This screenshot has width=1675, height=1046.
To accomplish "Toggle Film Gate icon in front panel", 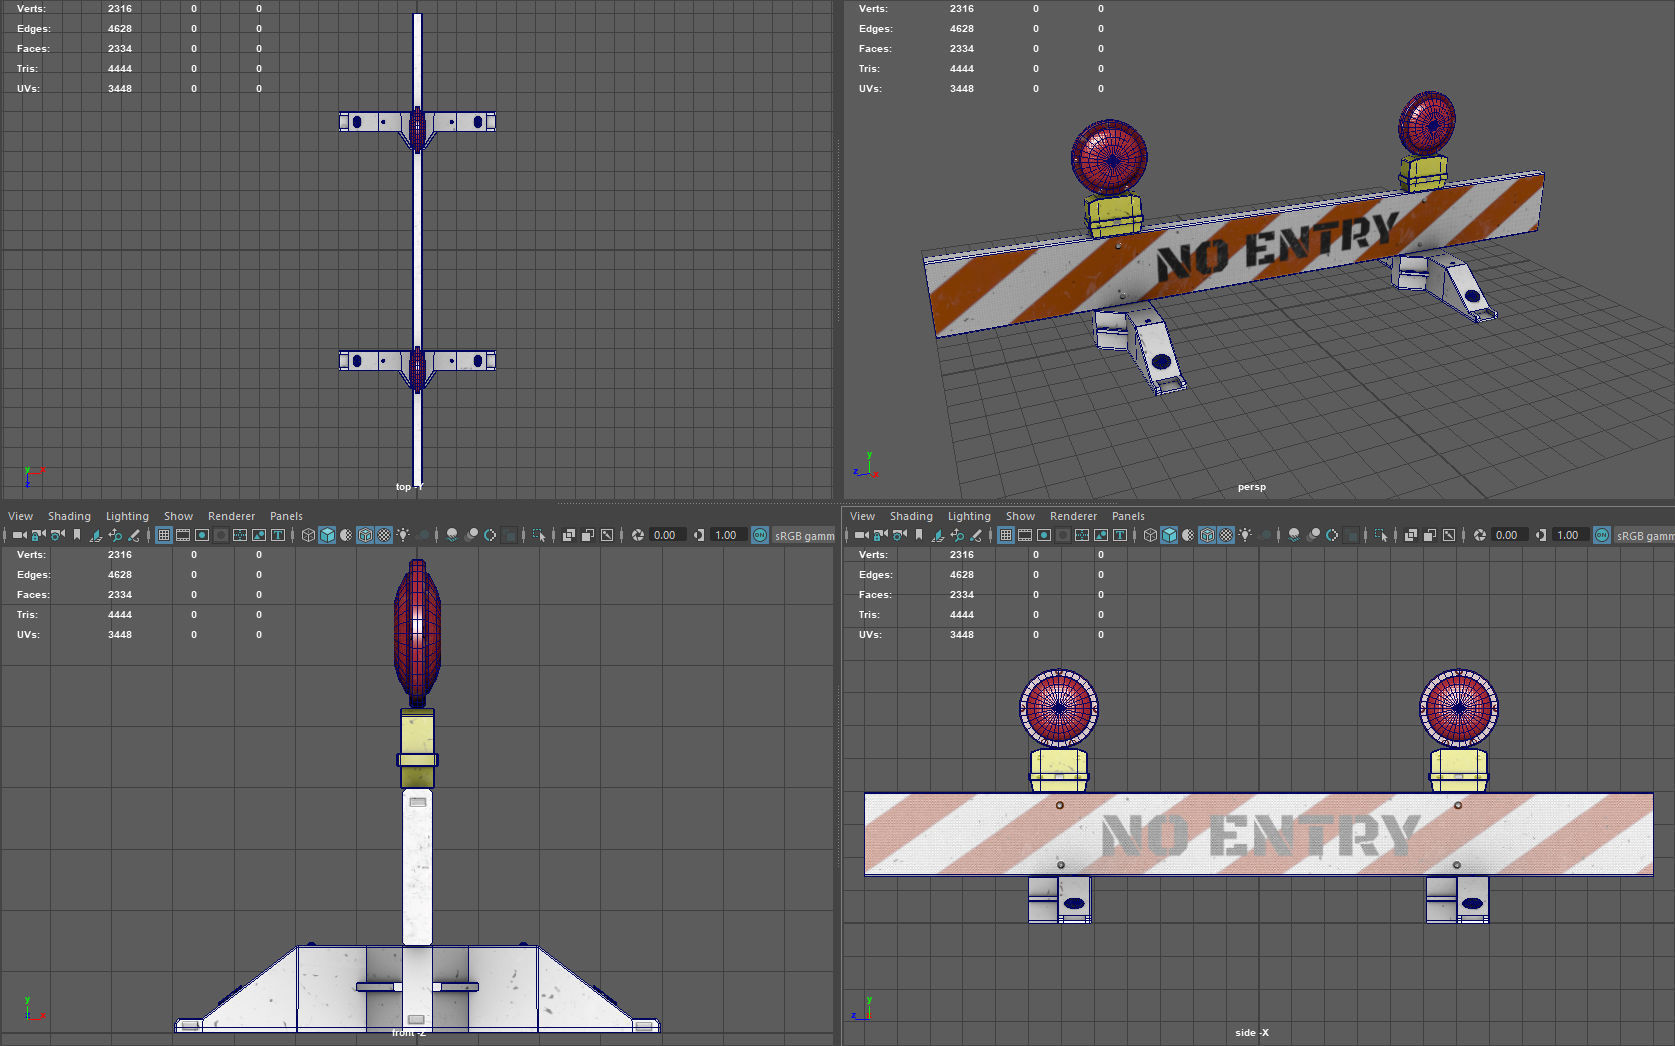I will pos(183,535).
